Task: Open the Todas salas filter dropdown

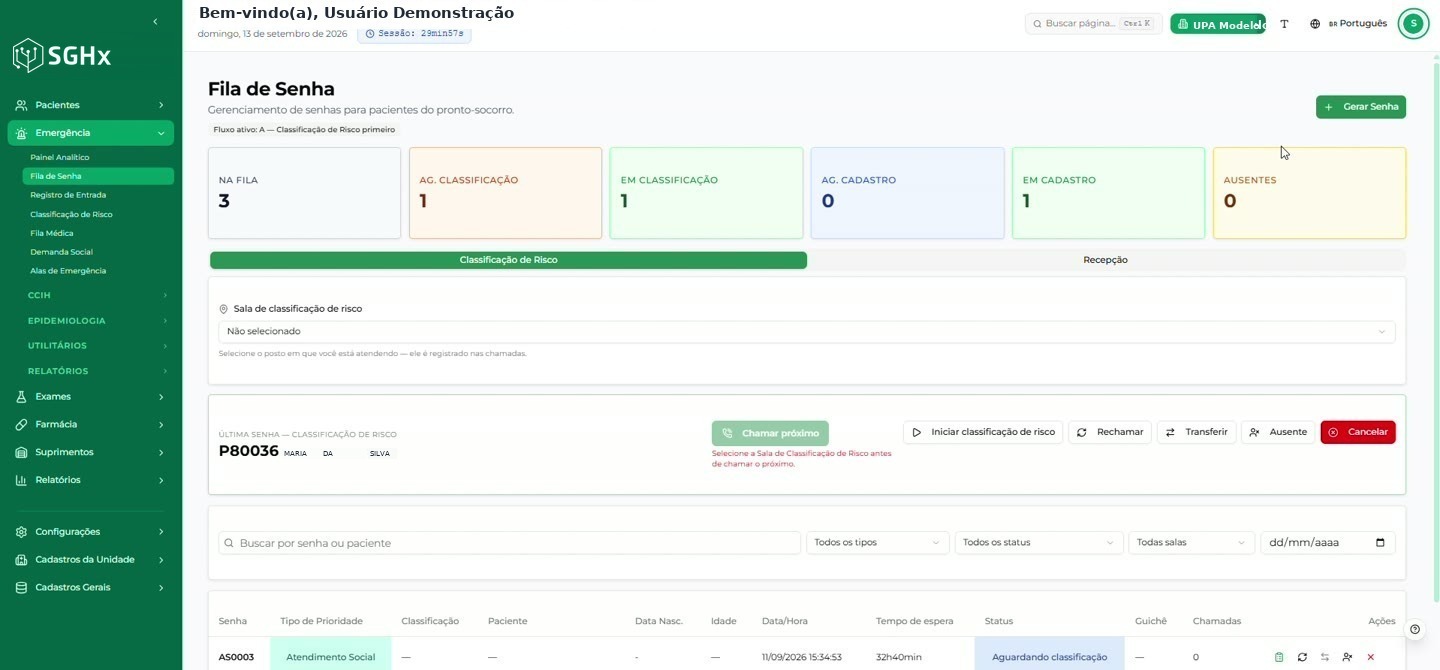Action: click(x=1191, y=543)
